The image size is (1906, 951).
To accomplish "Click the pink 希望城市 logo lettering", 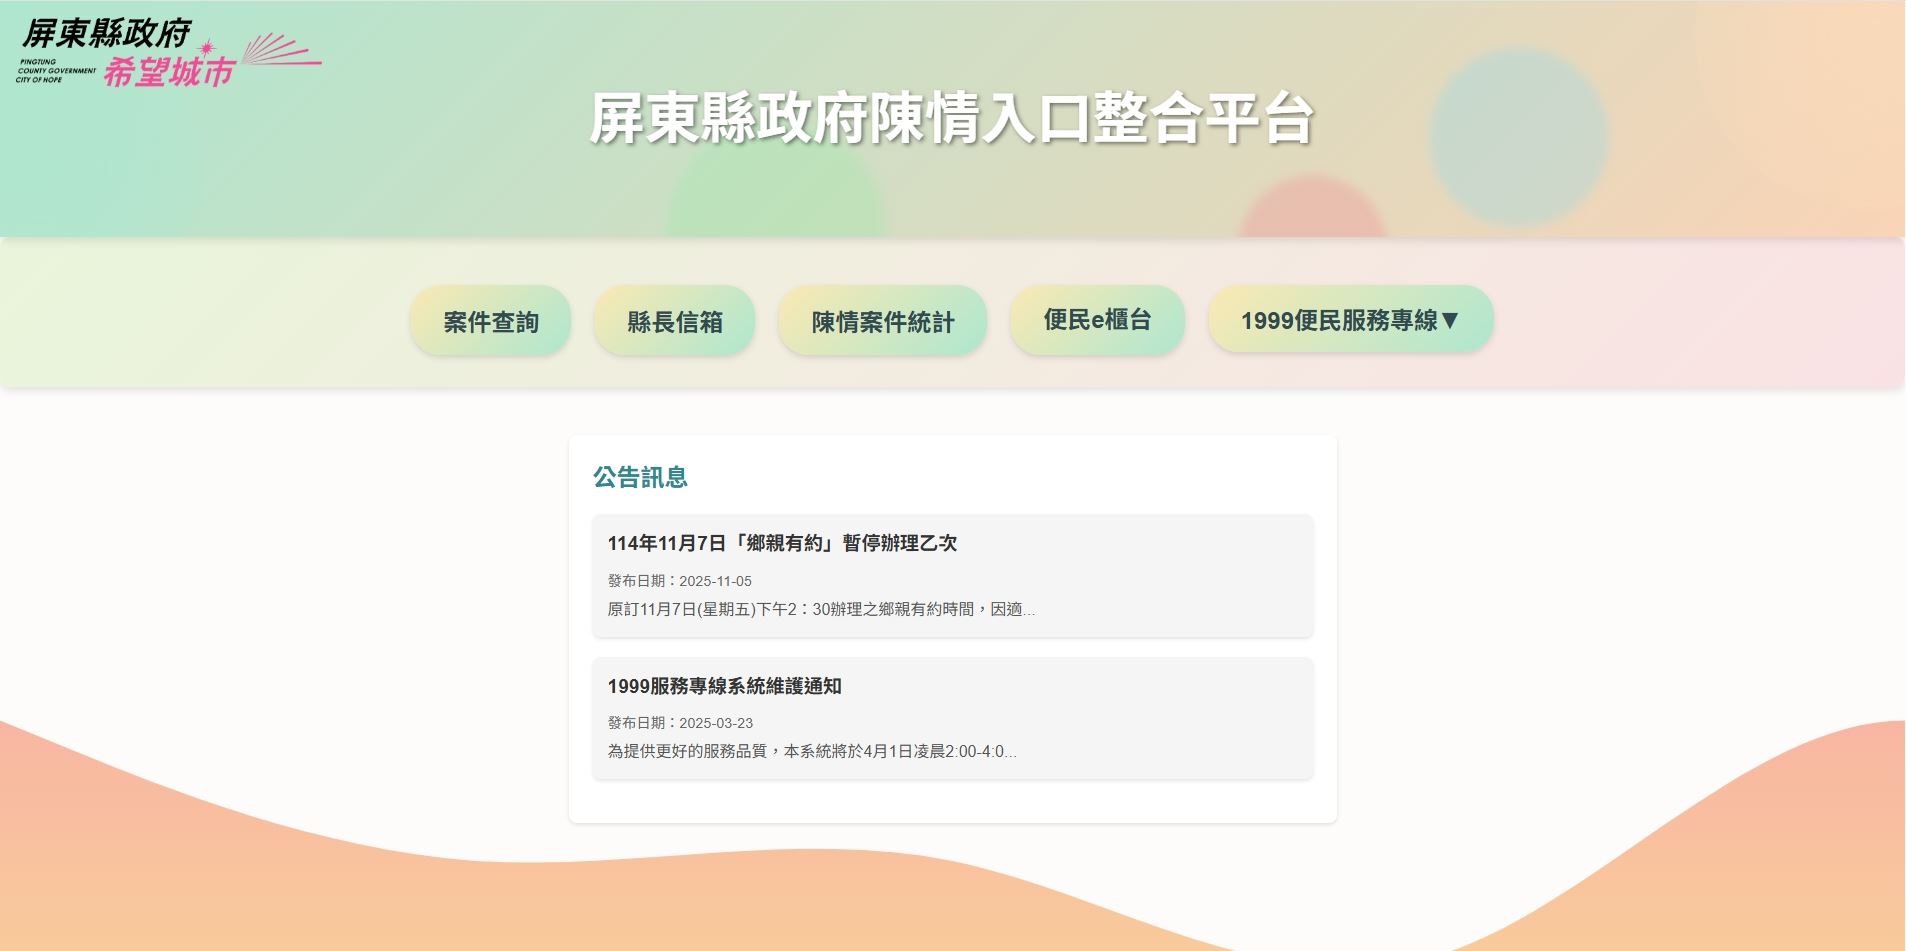I will 169,72.
